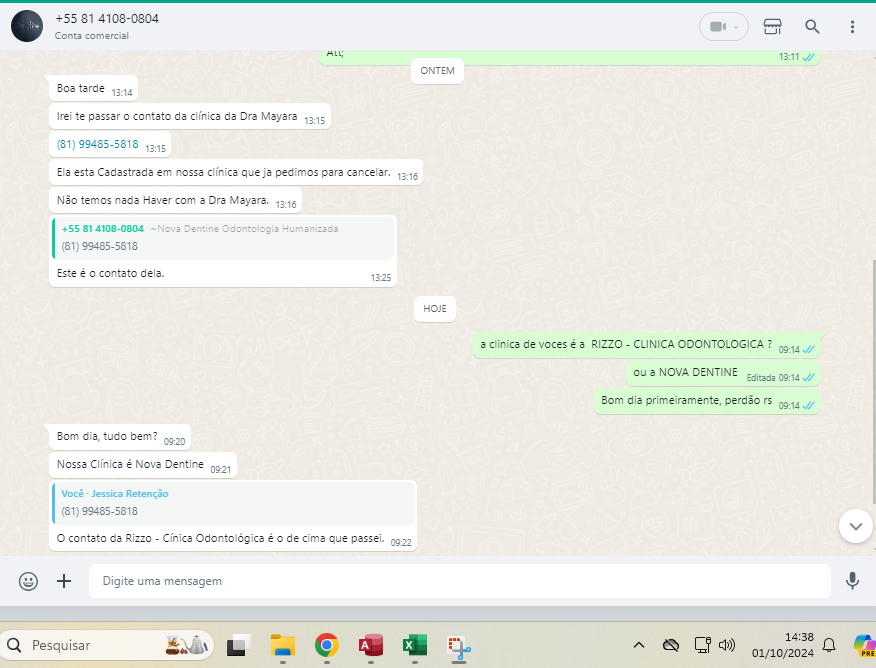Start a video call

pyautogui.click(x=717, y=26)
